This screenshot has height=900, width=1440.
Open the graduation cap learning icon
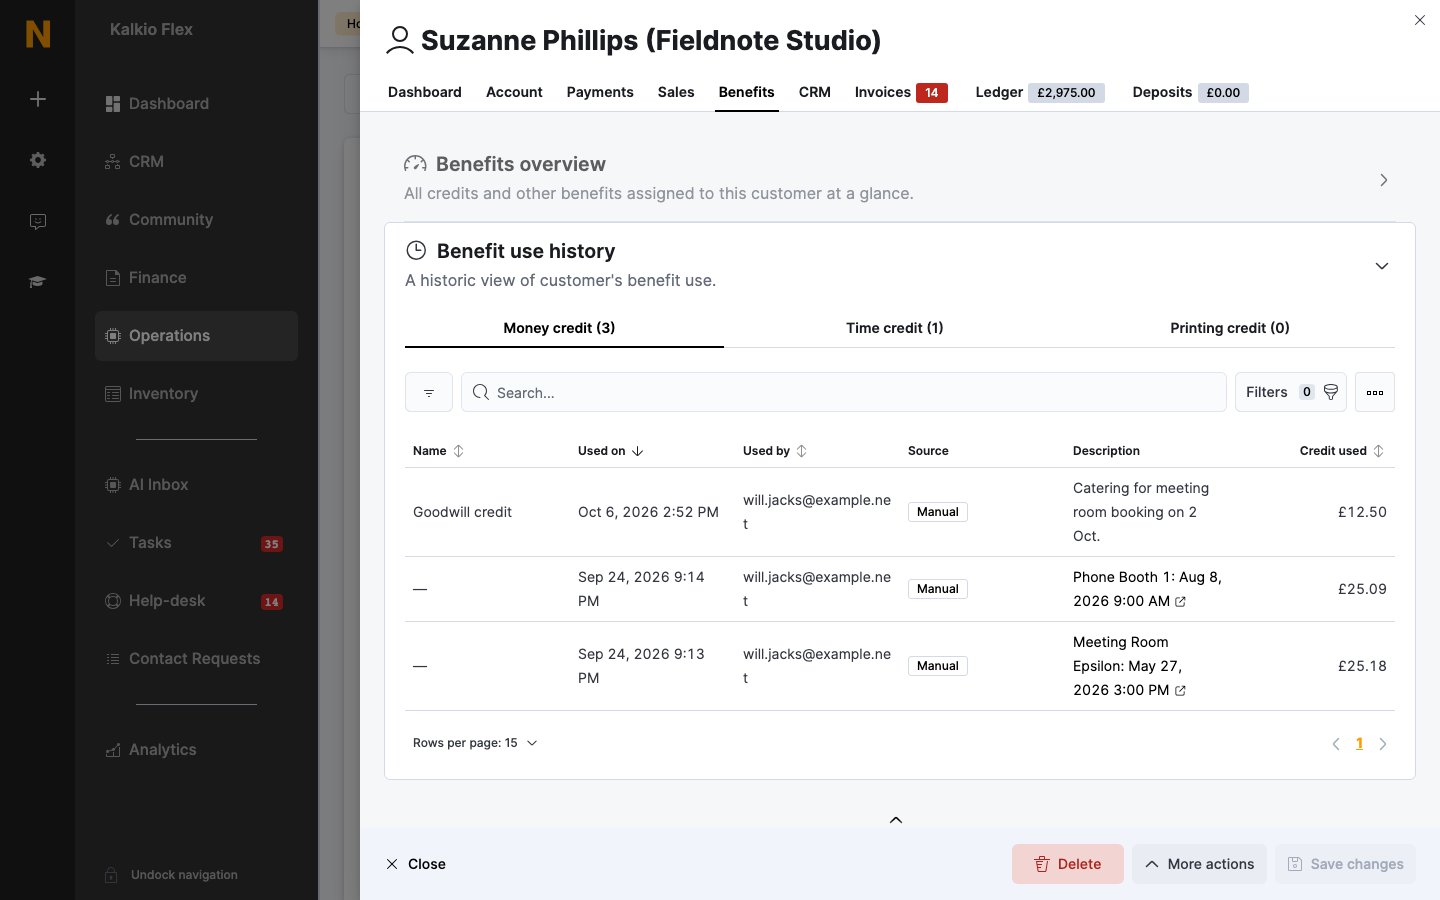38,282
